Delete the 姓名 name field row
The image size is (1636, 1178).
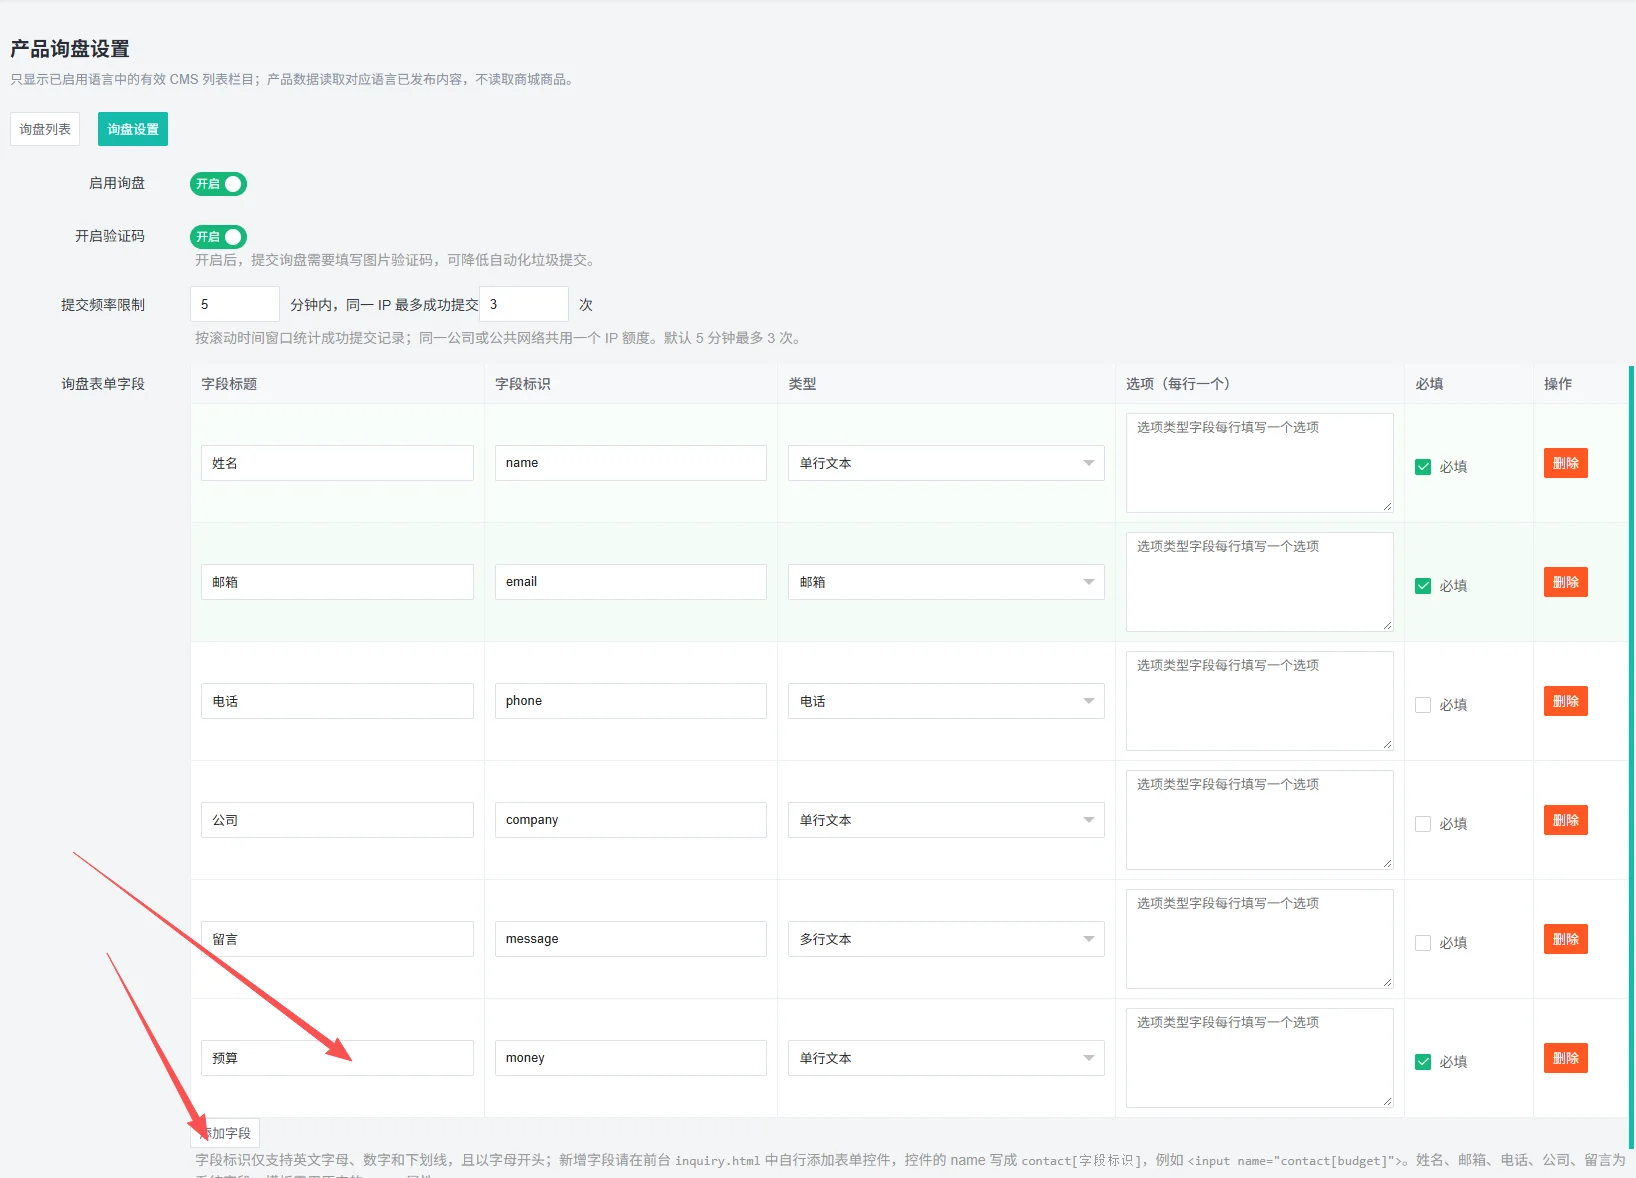coord(1566,463)
